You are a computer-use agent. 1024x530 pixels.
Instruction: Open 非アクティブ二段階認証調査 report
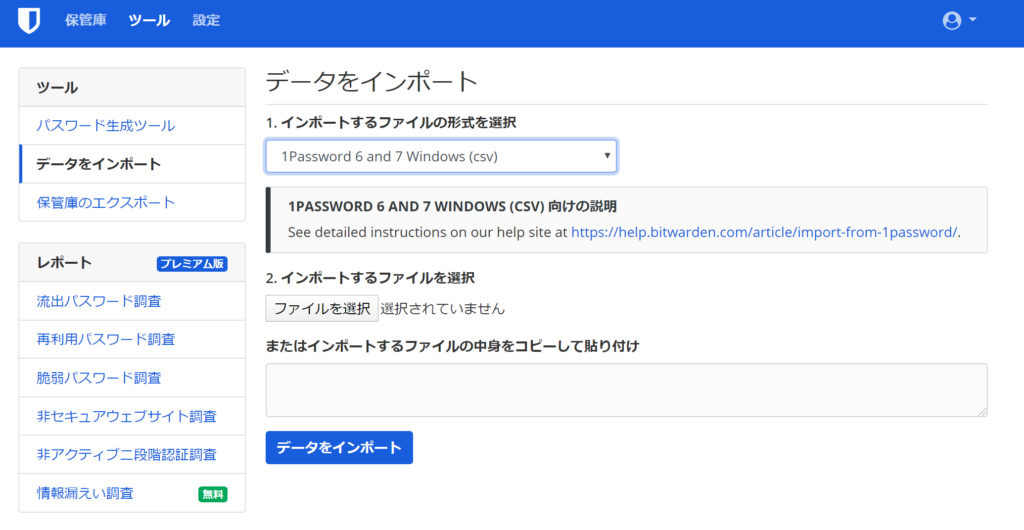[132, 454]
